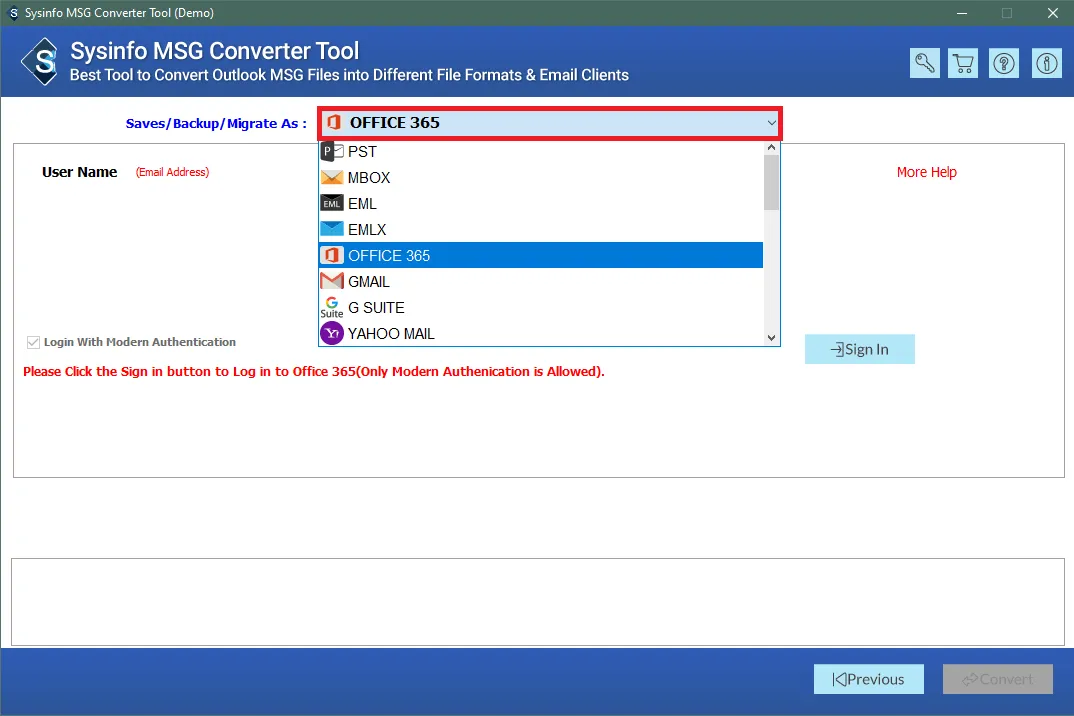1074x716 pixels.
Task: Click the question mark help icon
Action: point(1004,63)
